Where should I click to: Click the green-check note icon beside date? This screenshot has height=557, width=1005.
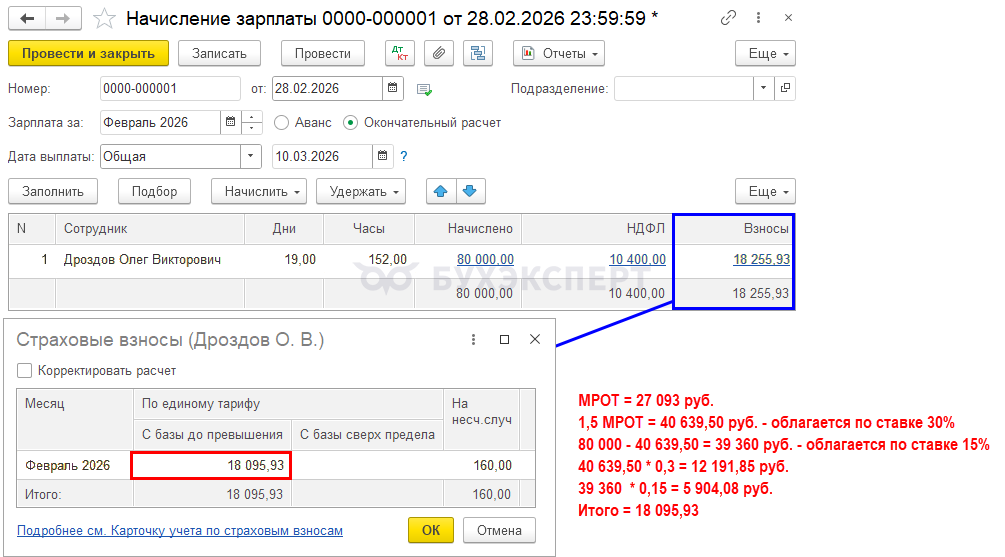424,89
